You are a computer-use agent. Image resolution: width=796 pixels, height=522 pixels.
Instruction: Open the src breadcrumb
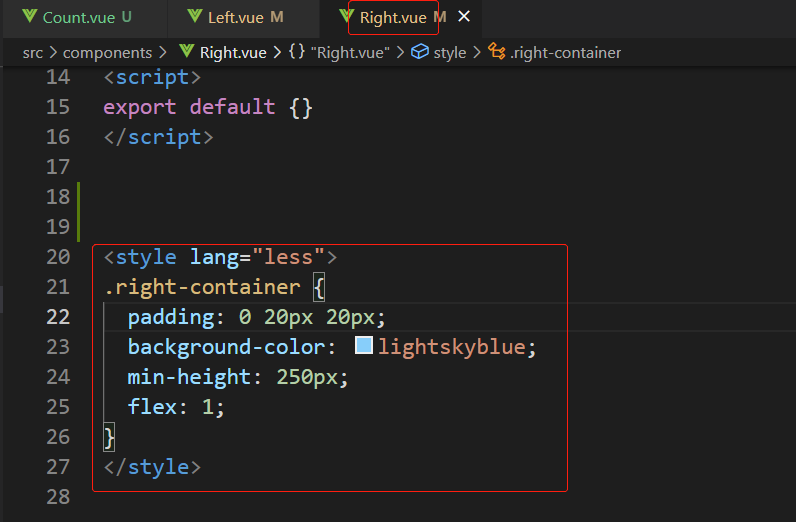pyautogui.click(x=32, y=53)
